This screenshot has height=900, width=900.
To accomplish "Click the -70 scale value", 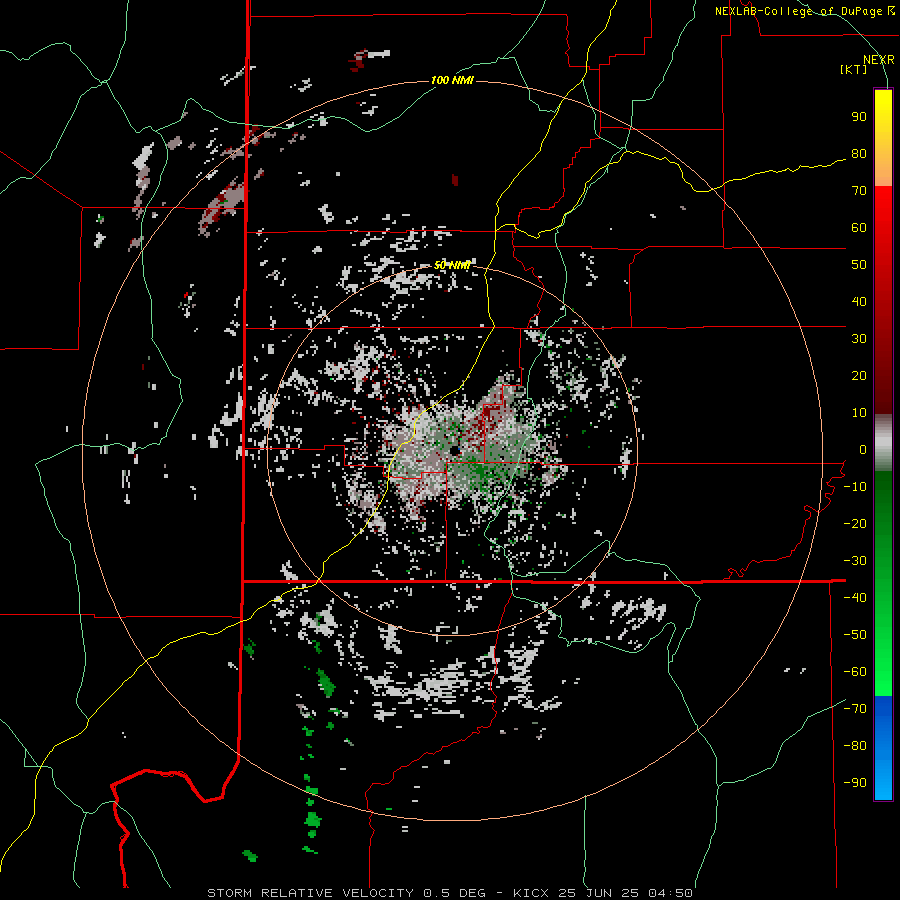I will (855, 709).
